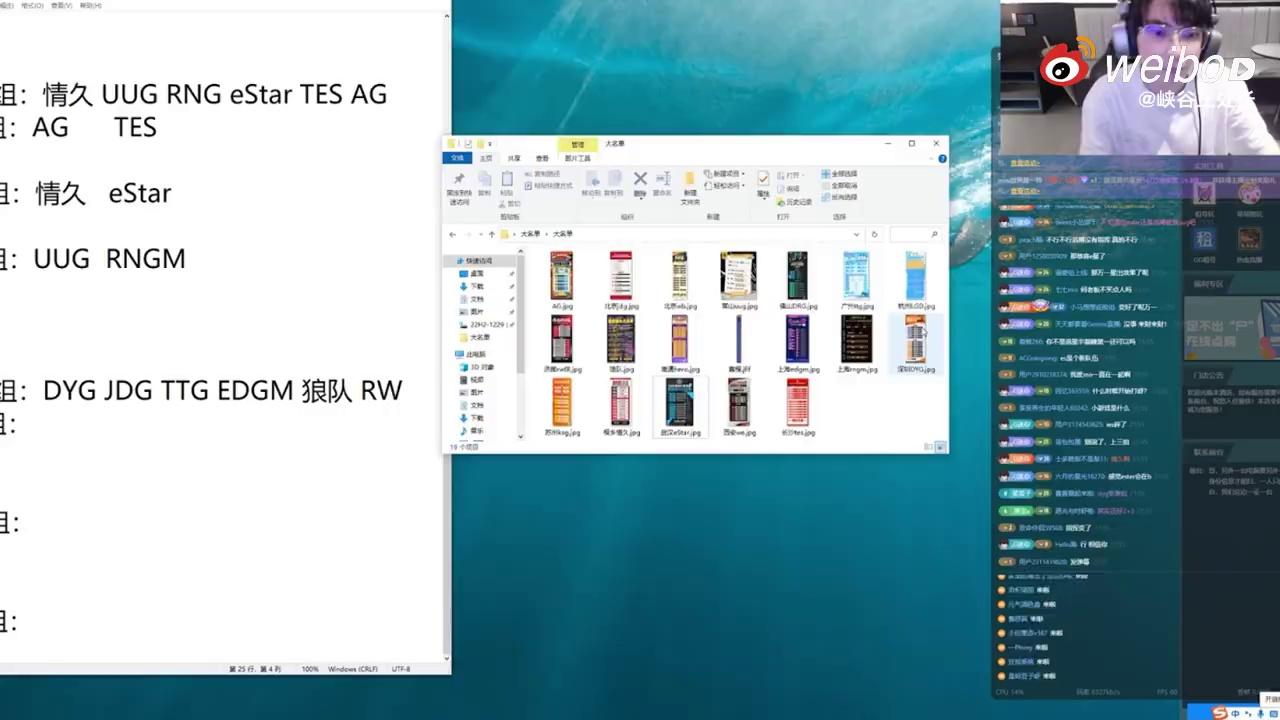This screenshot has width=1280, height=720.
Task: Open the New item dropdown
Action: (724, 174)
